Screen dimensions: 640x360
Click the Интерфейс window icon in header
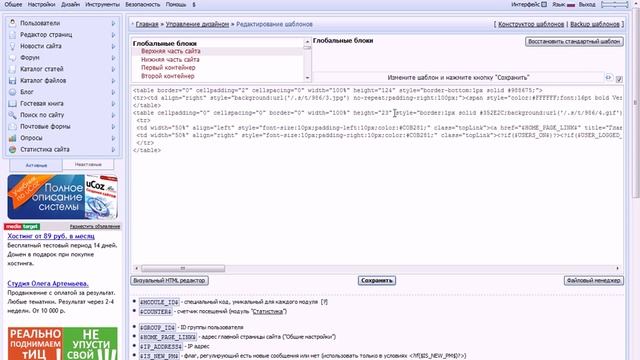coord(544,4)
